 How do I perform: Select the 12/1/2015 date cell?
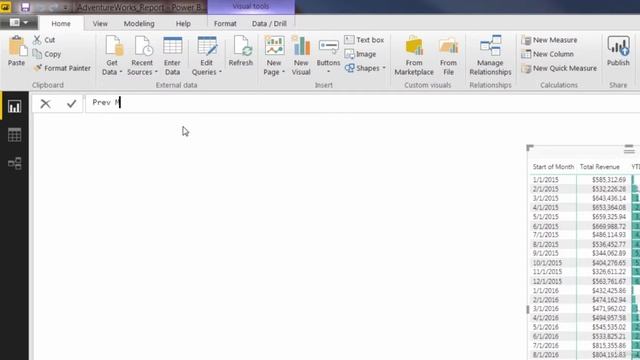(x=547, y=281)
